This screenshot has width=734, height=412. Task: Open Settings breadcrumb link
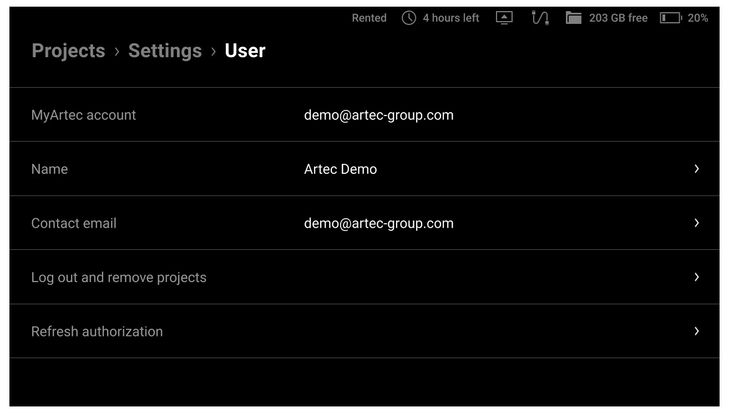coord(165,51)
